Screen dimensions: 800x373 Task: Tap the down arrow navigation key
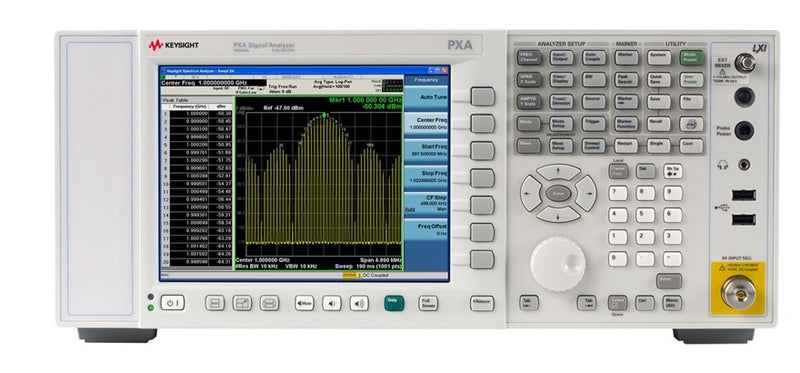point(559,215)
